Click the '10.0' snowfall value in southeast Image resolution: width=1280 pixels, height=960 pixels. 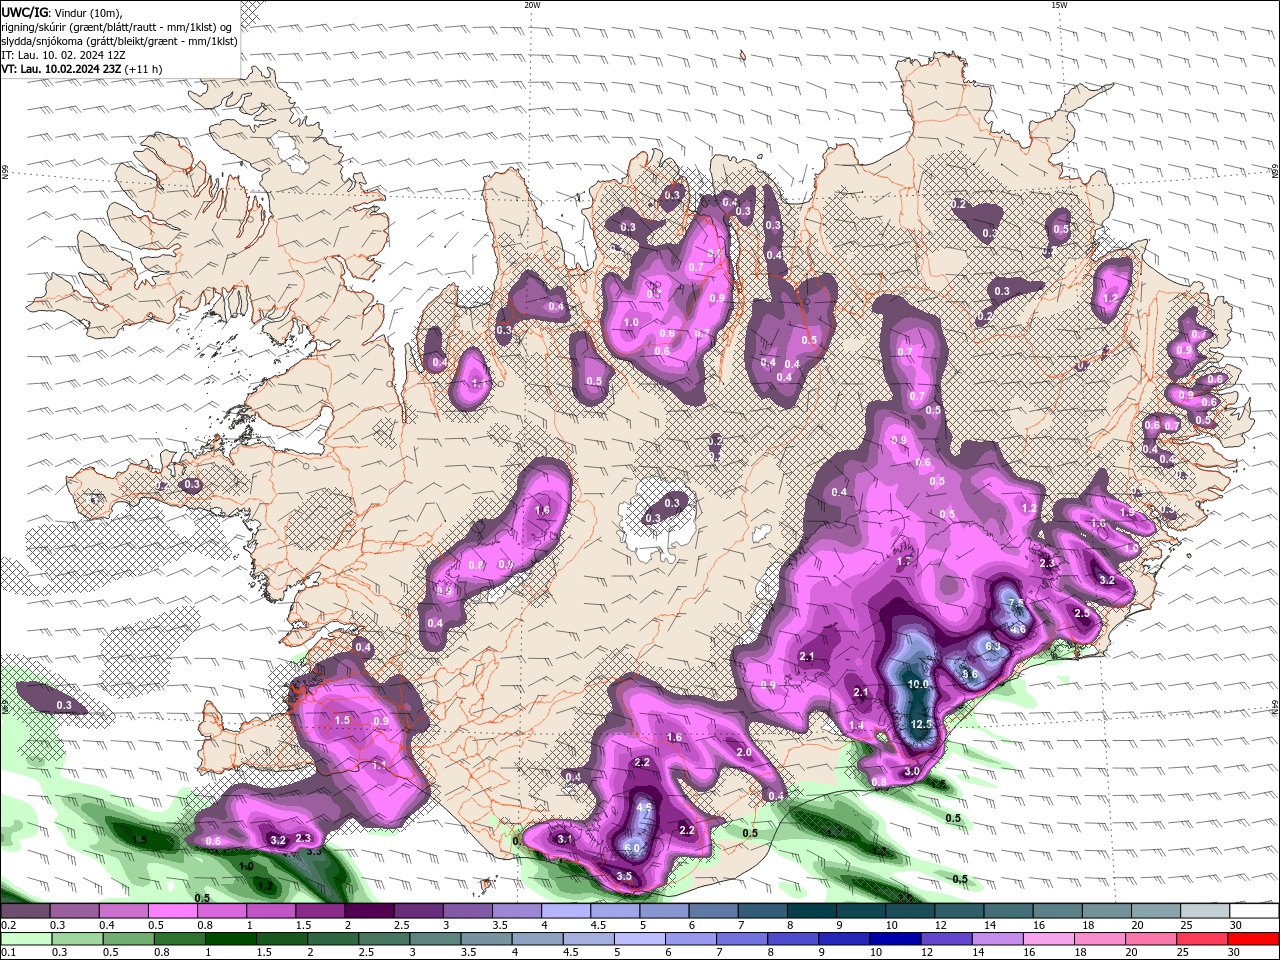click(x=918, y=684)
